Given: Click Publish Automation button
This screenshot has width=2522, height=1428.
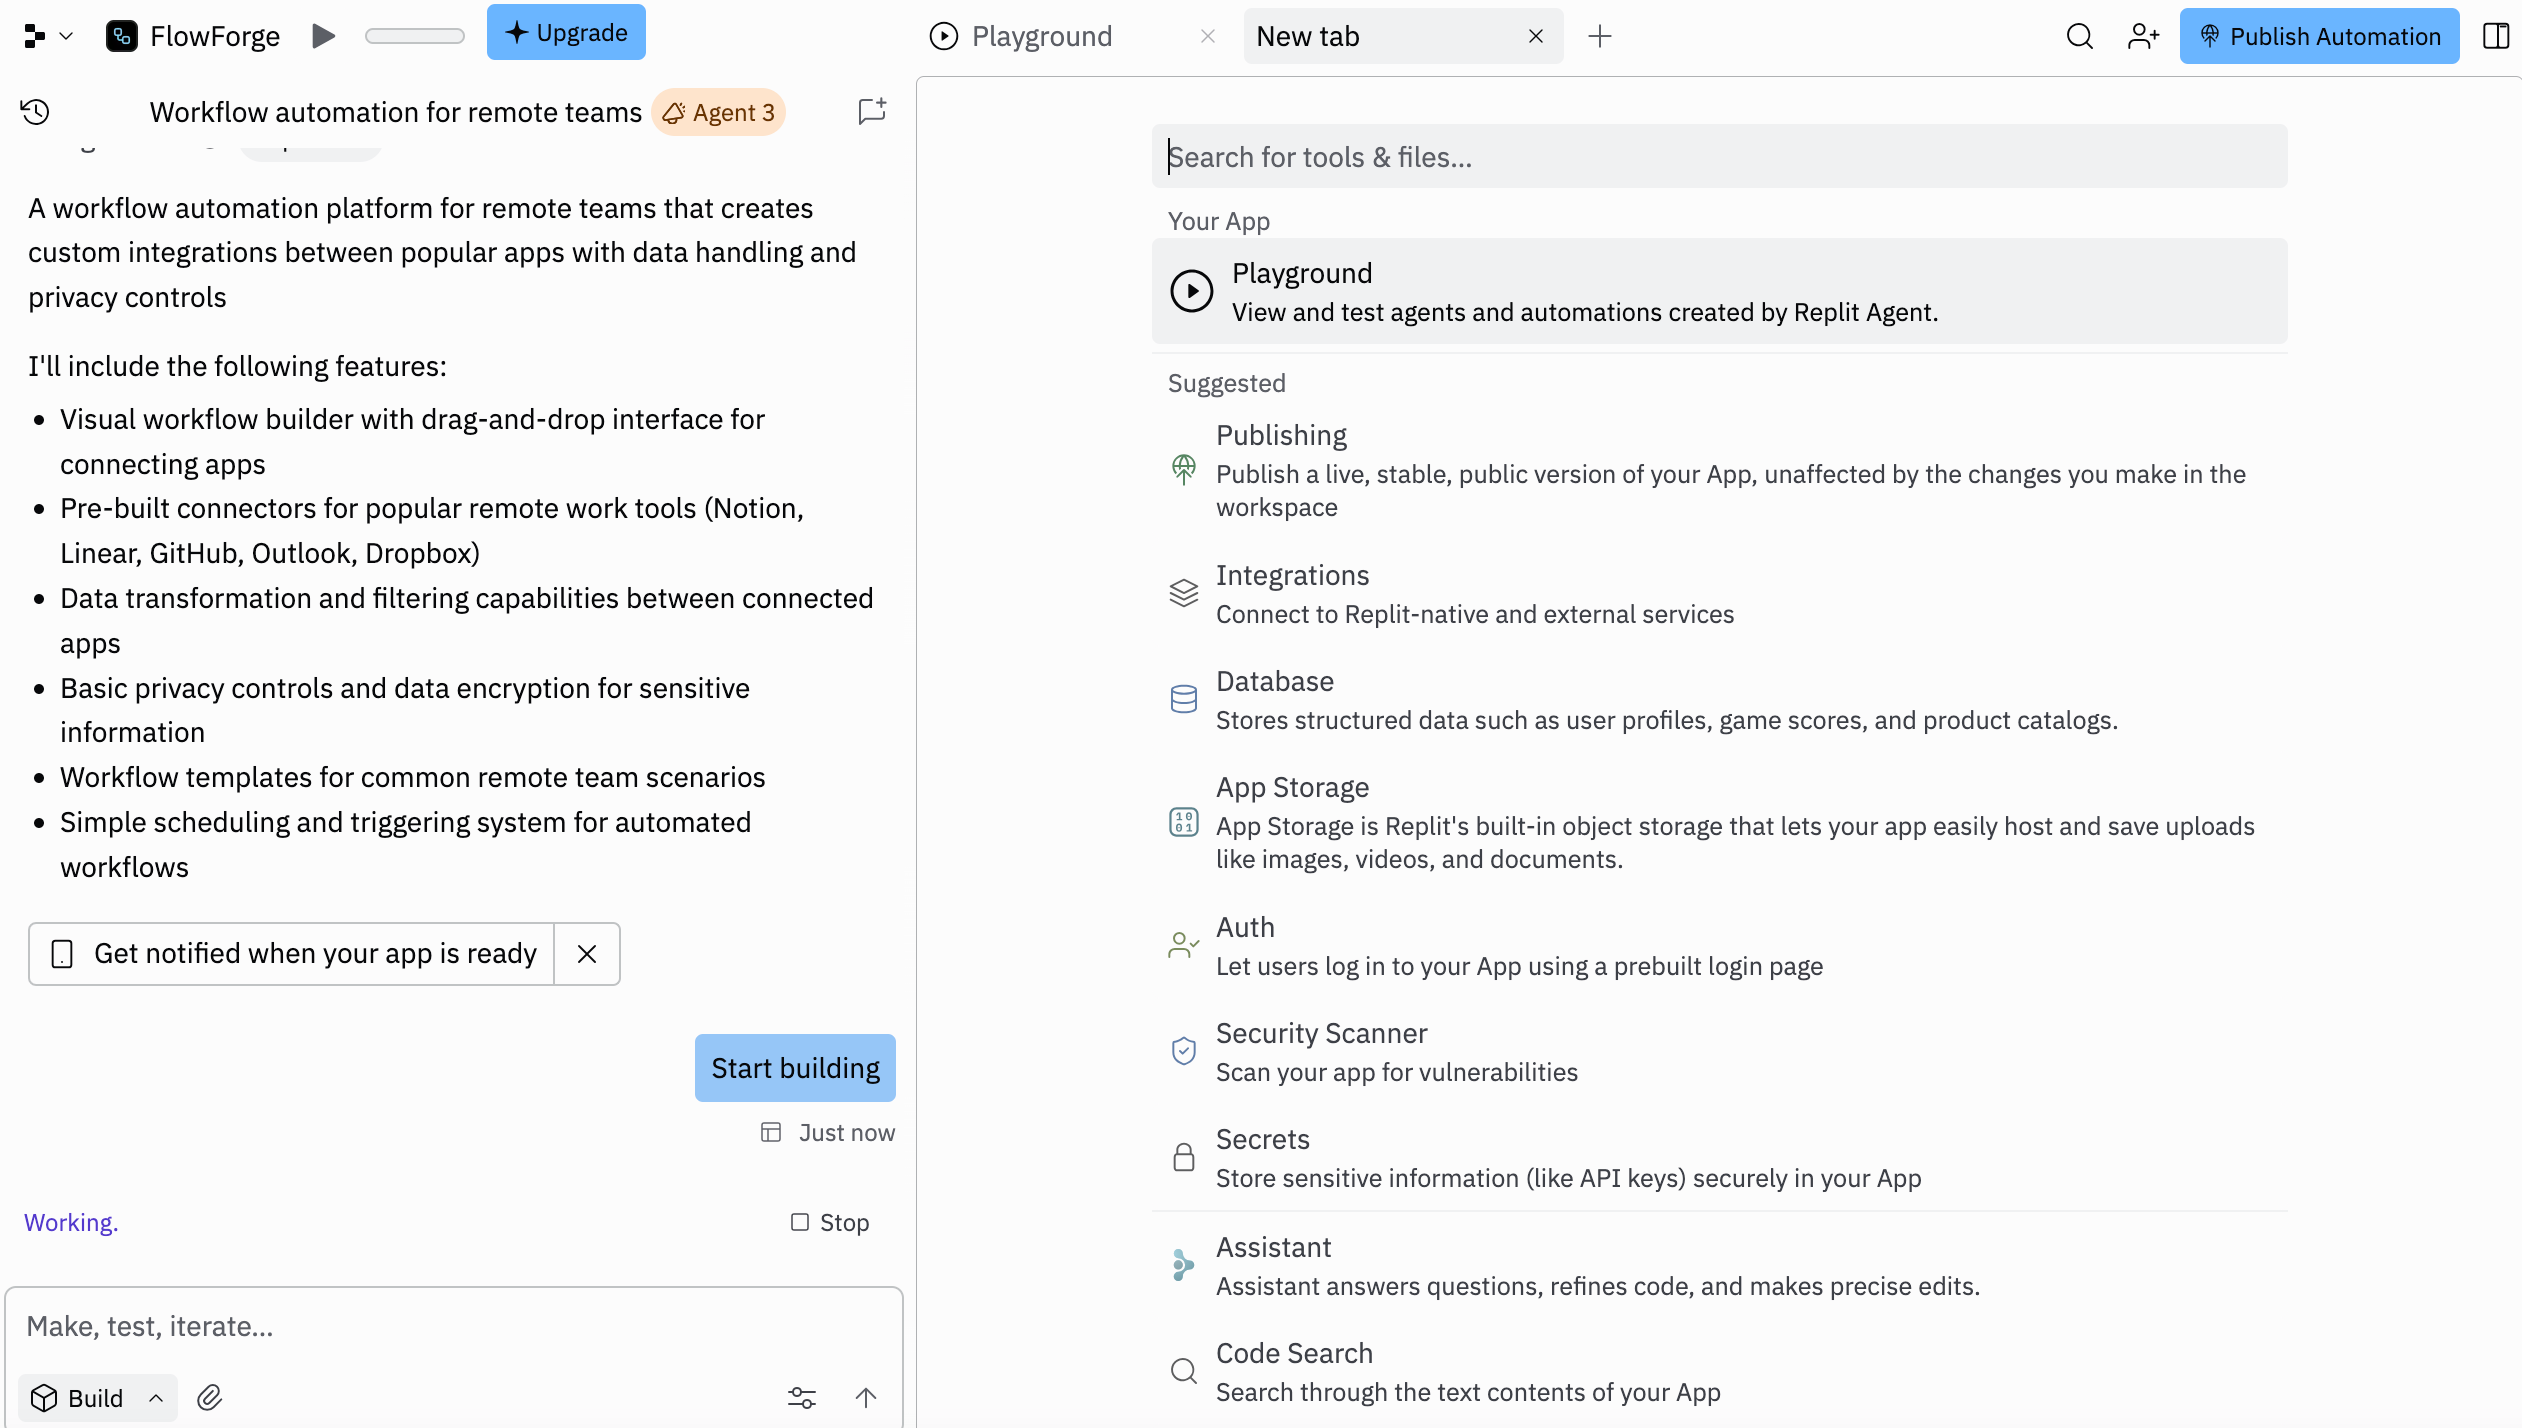Looking at the screenshot, I should 2319,36.
